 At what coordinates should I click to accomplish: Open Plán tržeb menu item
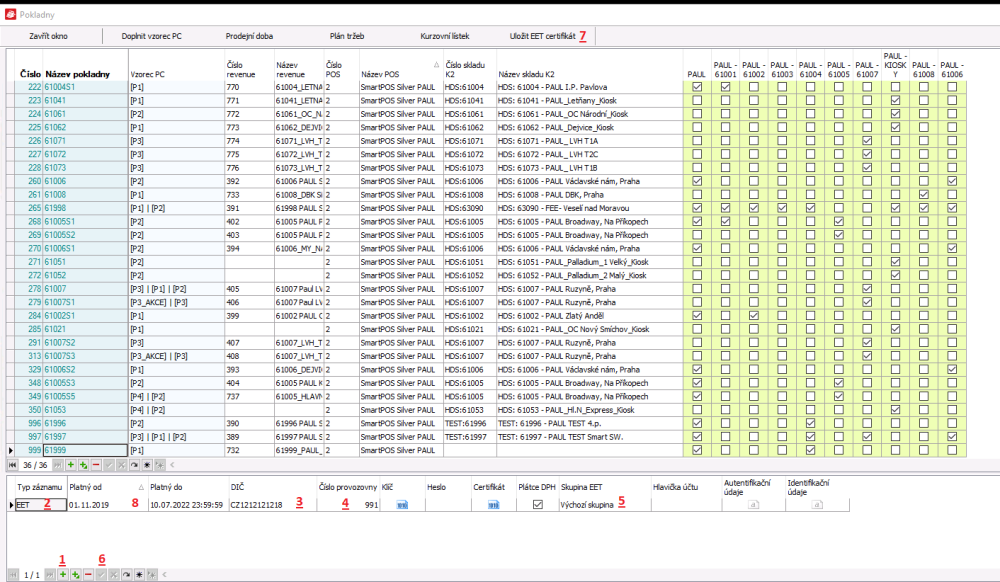click(x=347, y=36)
